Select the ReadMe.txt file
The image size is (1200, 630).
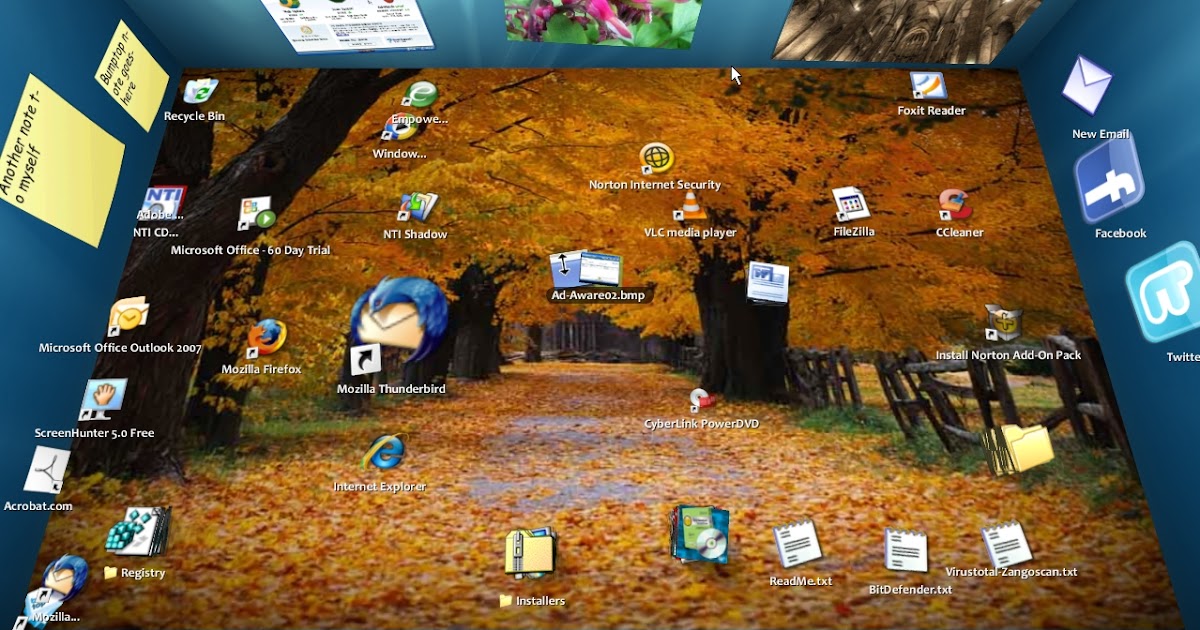click(798, 545)
